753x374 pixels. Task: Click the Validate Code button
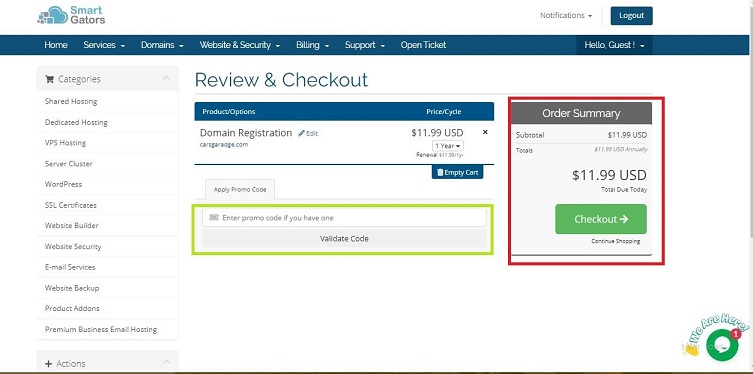click(344, 238)
